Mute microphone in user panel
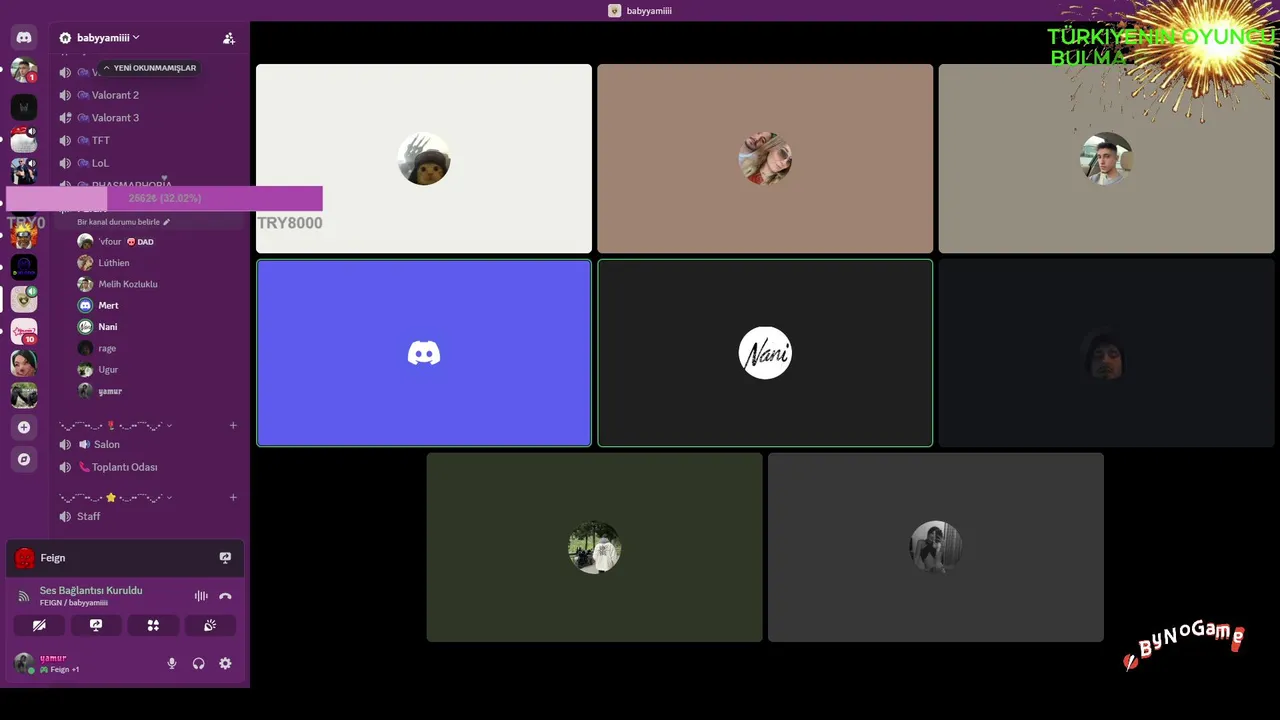 tap(172, 663)
